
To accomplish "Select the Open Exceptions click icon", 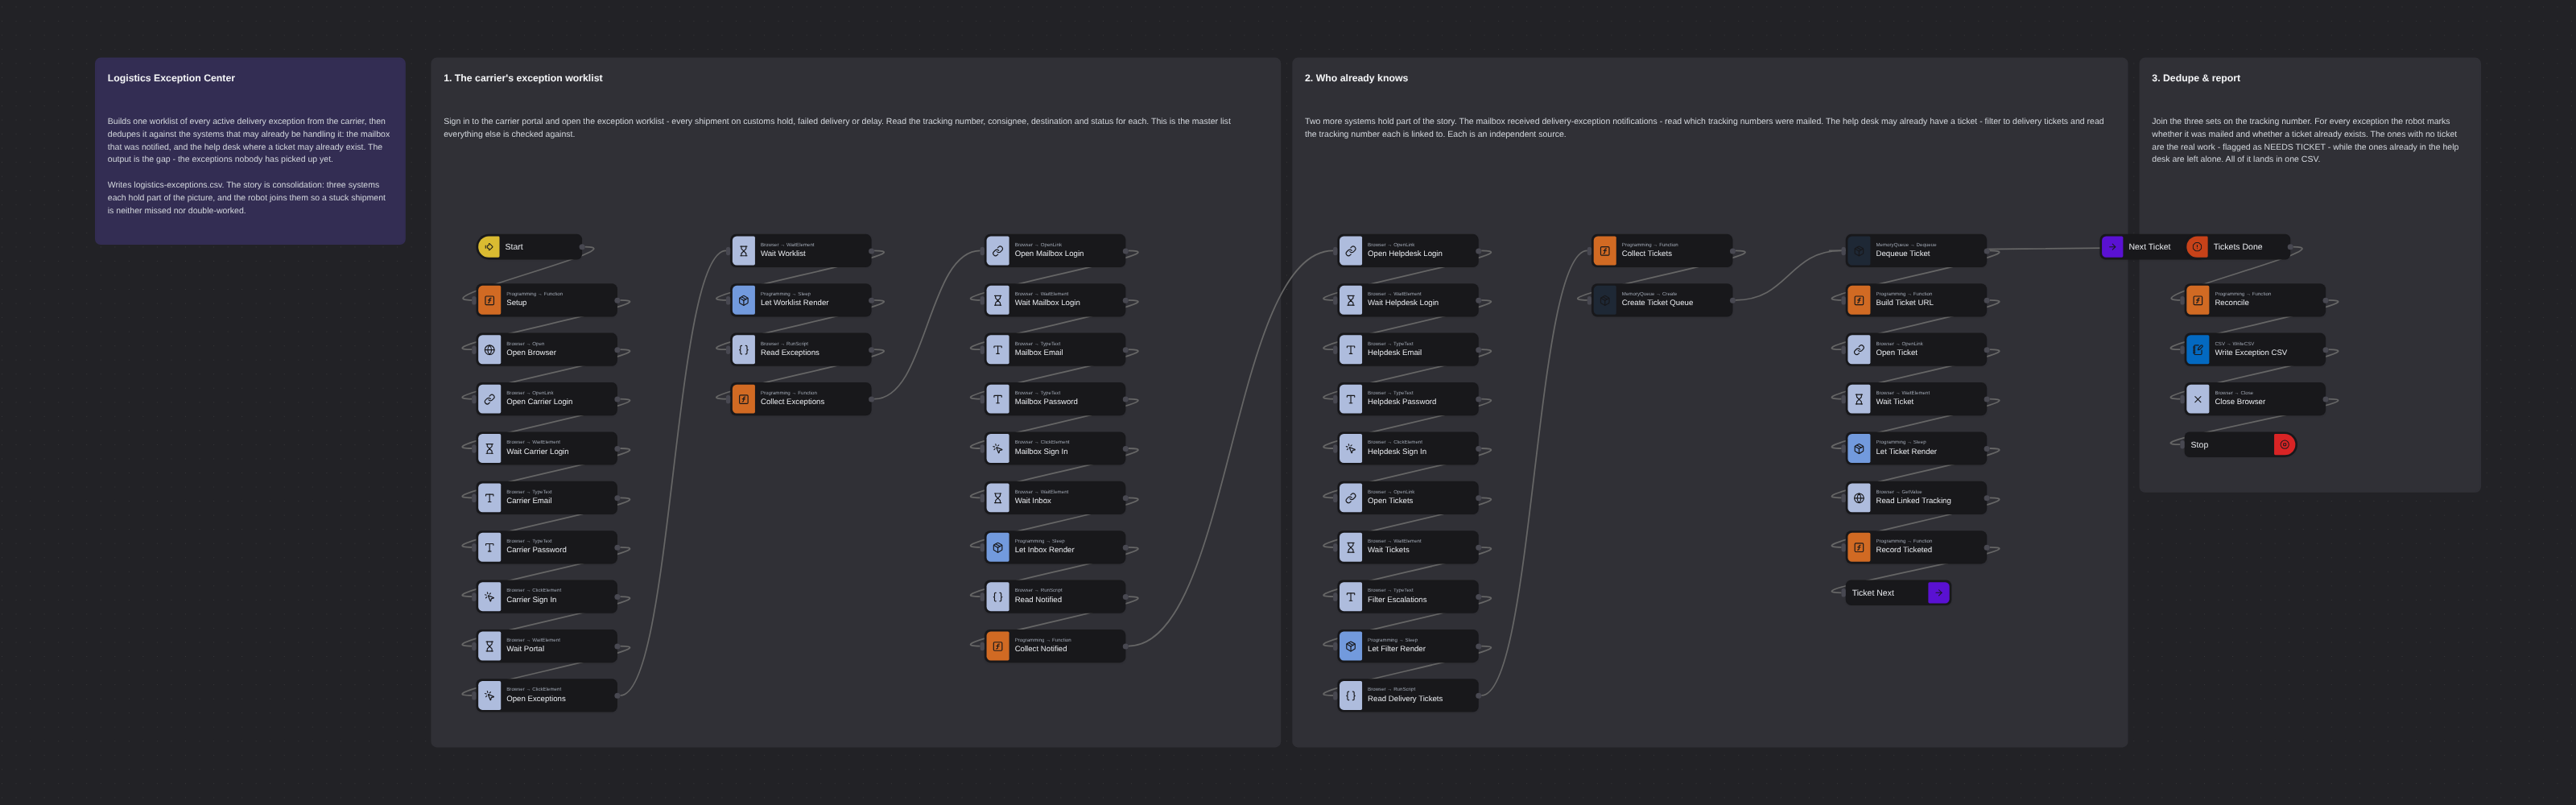I will (x=489, y=696).
